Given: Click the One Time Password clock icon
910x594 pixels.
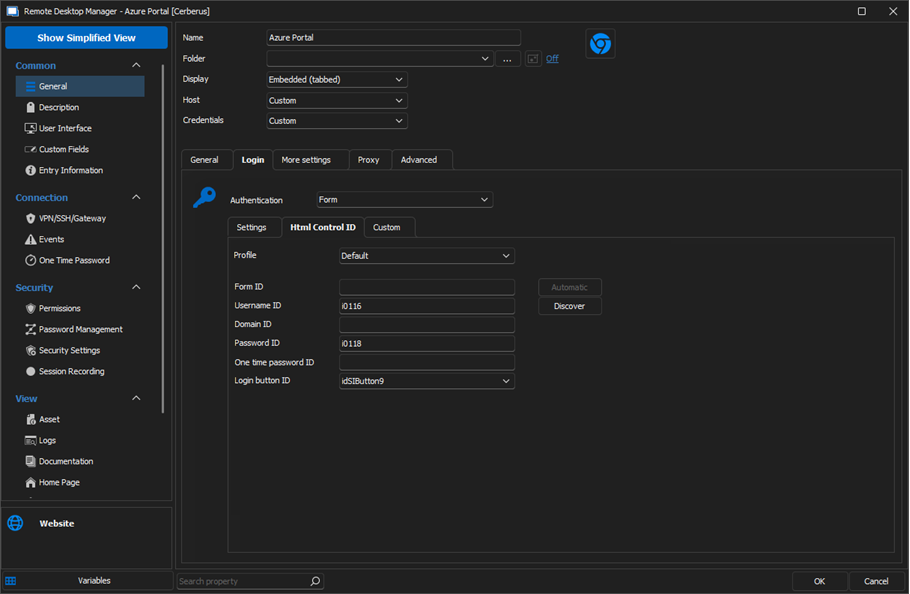Looking at the screenshot, I should click(31, 260).
